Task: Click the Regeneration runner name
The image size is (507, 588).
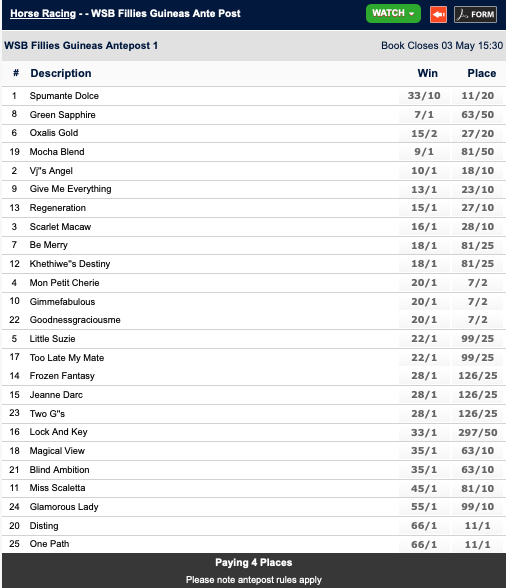Action: (58, 208)
